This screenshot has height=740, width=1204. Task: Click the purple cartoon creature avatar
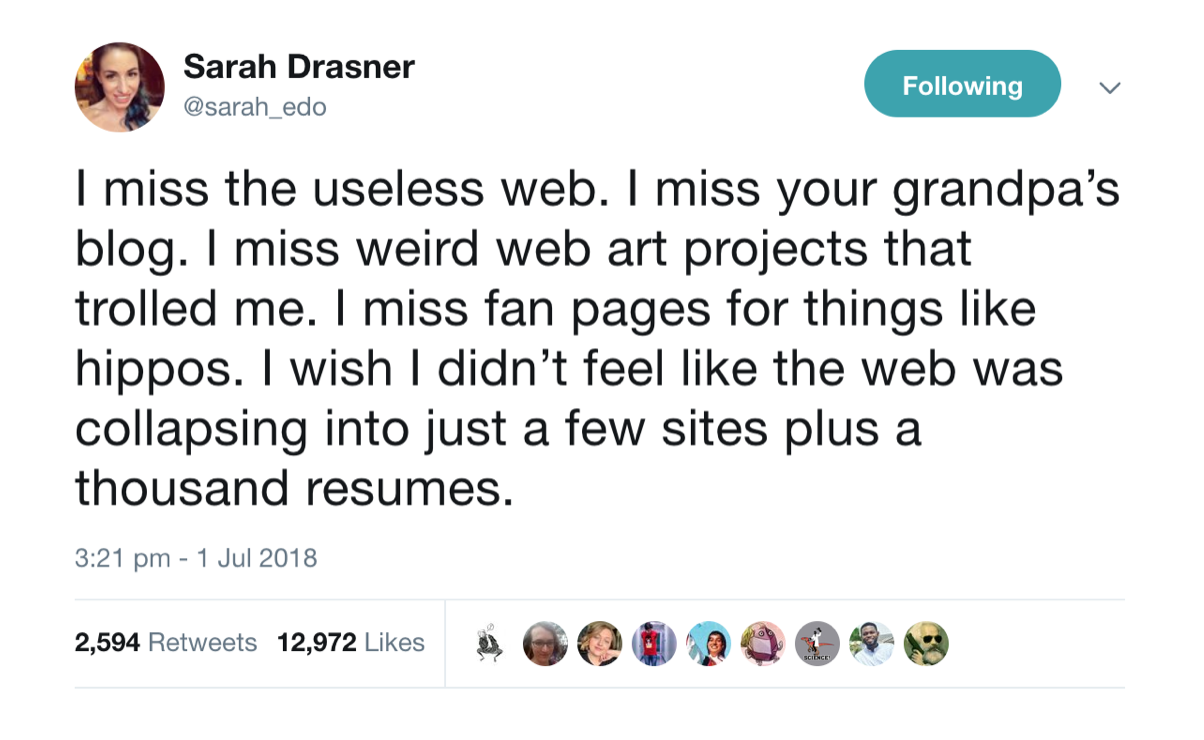click(x=763, y=644)
